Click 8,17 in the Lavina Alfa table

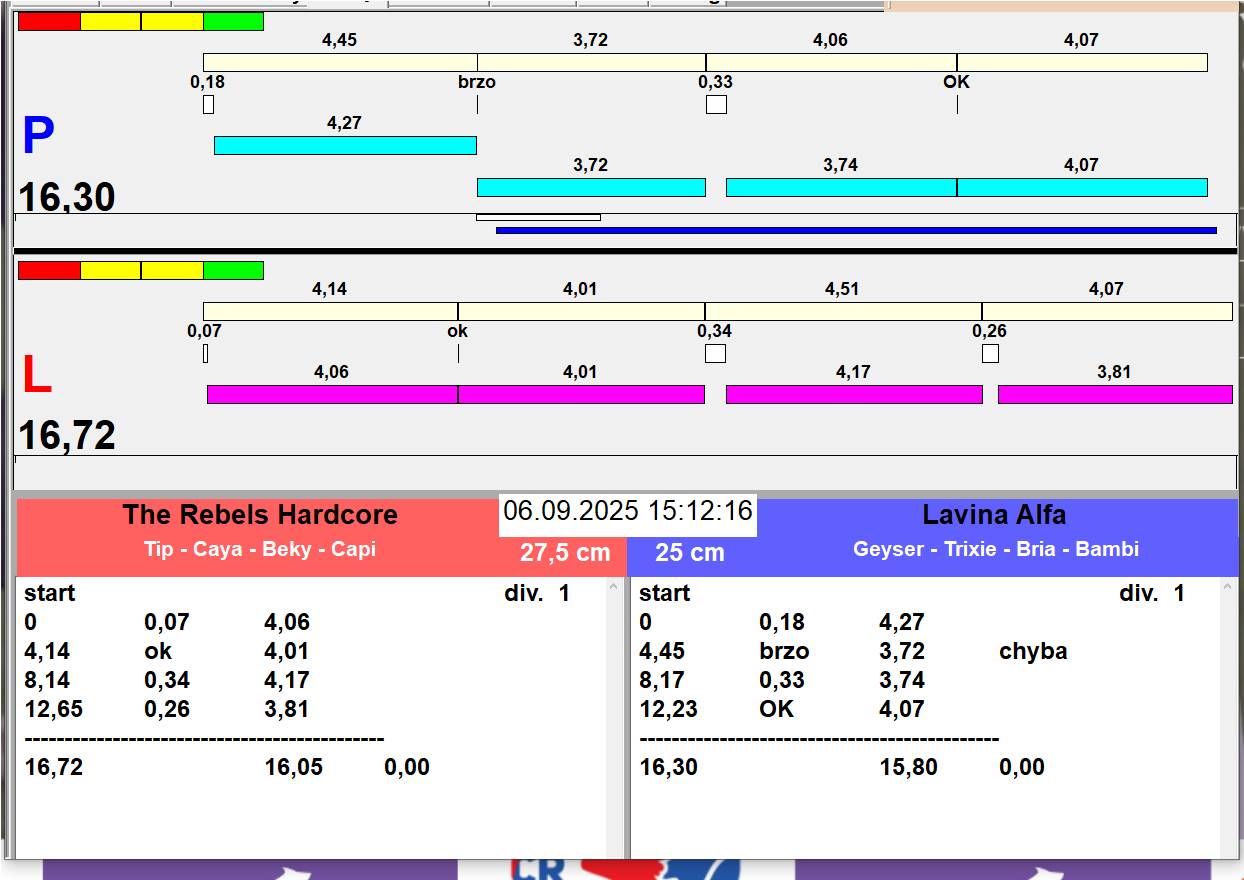[662, 680]
